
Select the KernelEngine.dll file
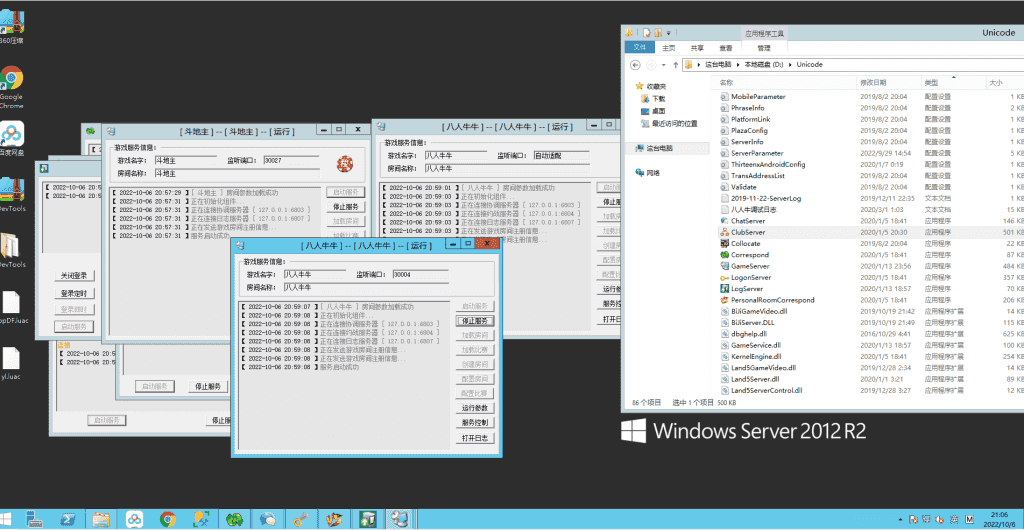click(756, 356)
